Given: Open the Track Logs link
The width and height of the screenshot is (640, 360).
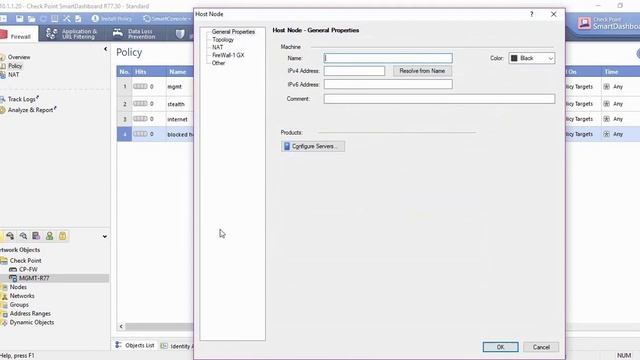Looking at the screenshot, I should click(x=22, y=99).
